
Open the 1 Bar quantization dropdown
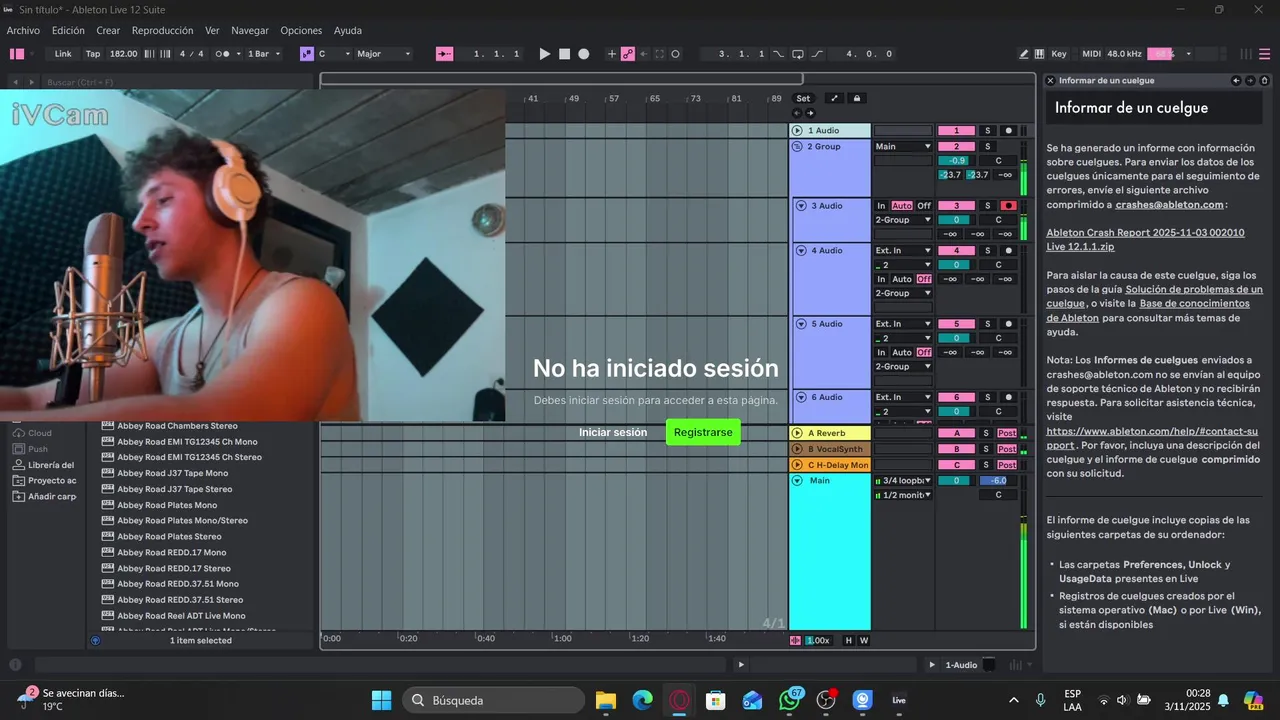coord(264,54)
